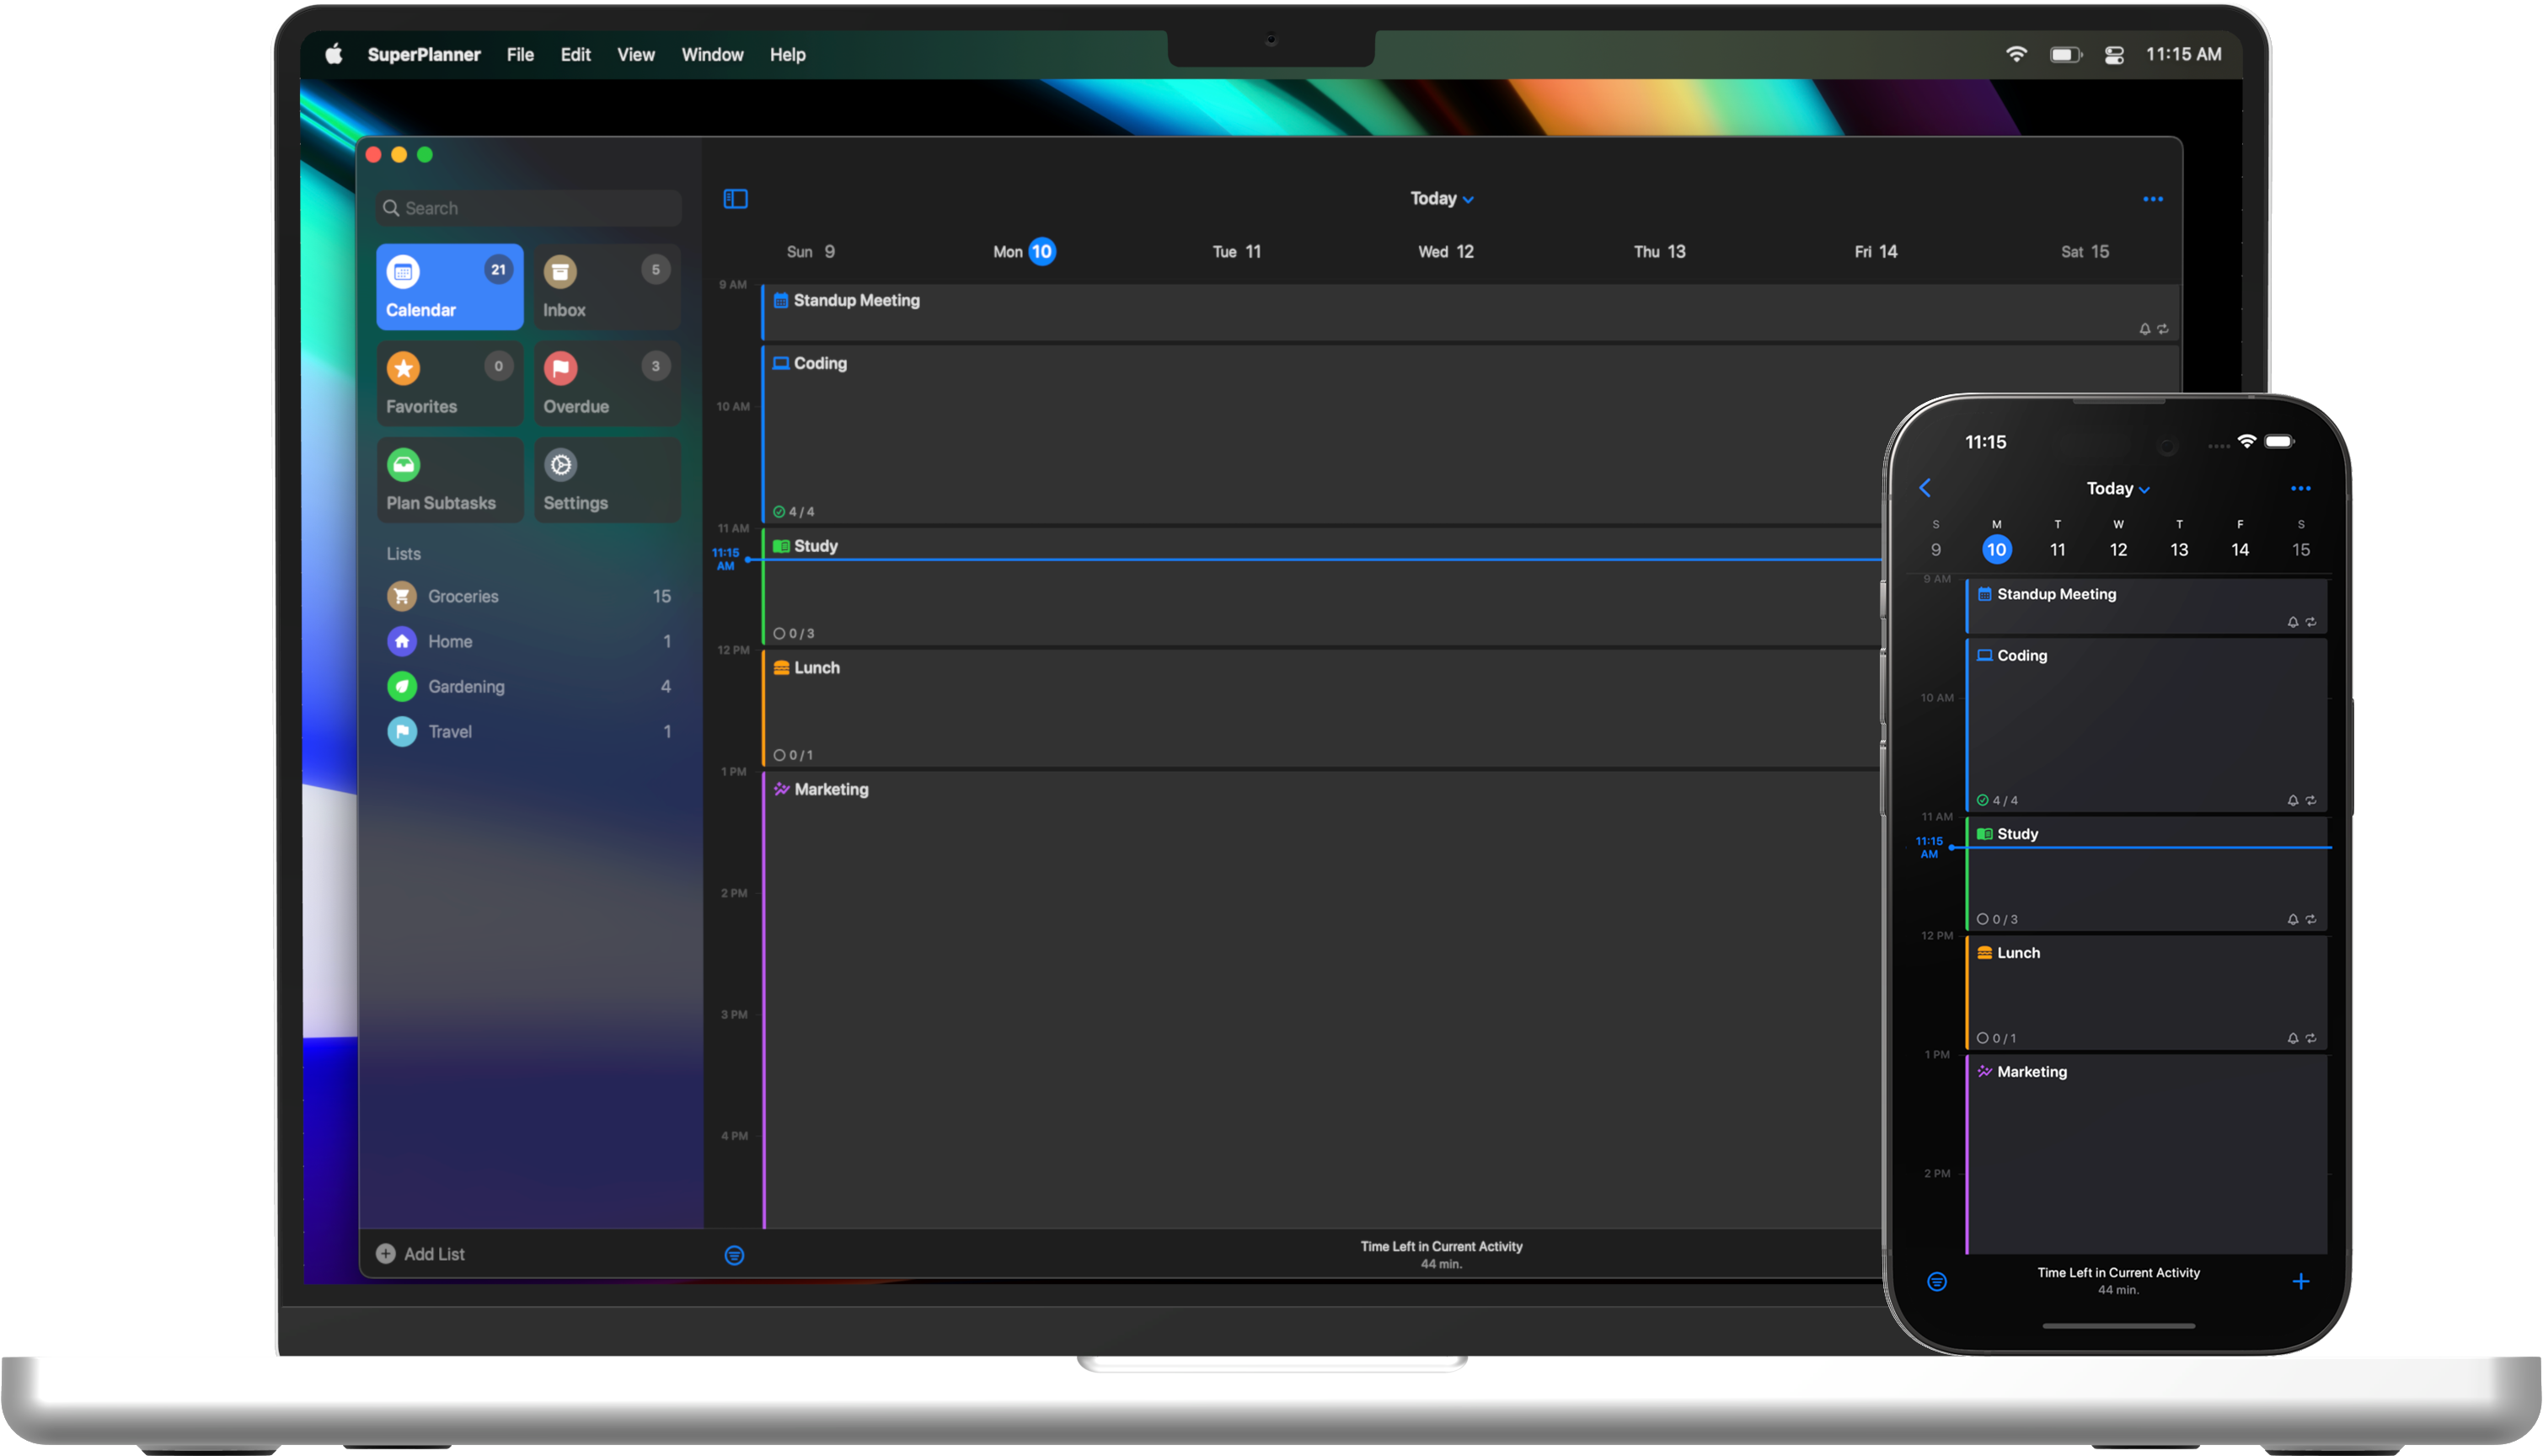This screenshot has width=2543, height=1456.
Task: Expand the Today dropdown on iPhone
Action: [x=2118, y=487]
